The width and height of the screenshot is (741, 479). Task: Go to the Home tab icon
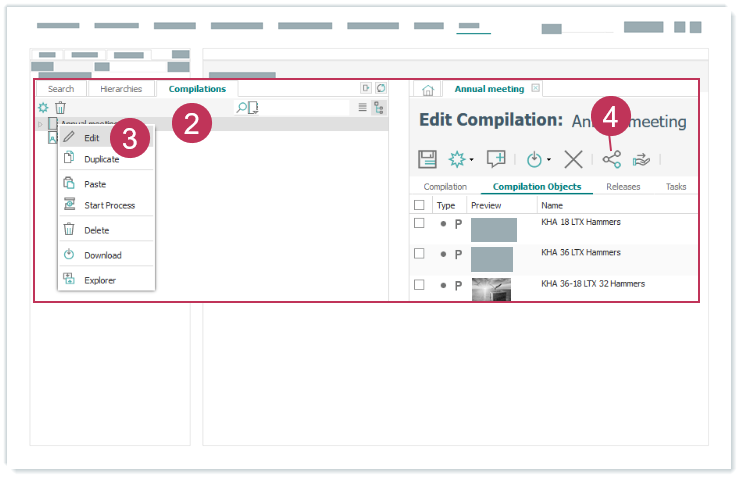(x=427, y=90)
